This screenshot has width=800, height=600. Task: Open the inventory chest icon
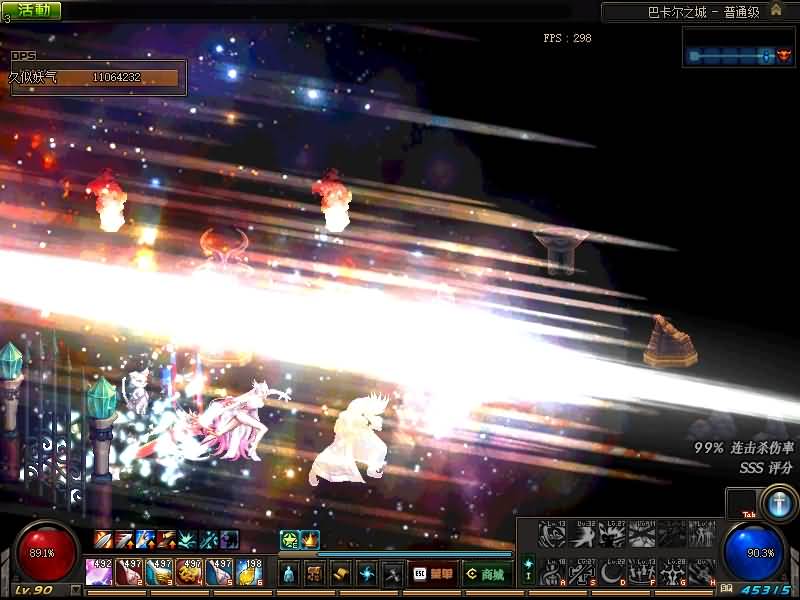(315, 574)
